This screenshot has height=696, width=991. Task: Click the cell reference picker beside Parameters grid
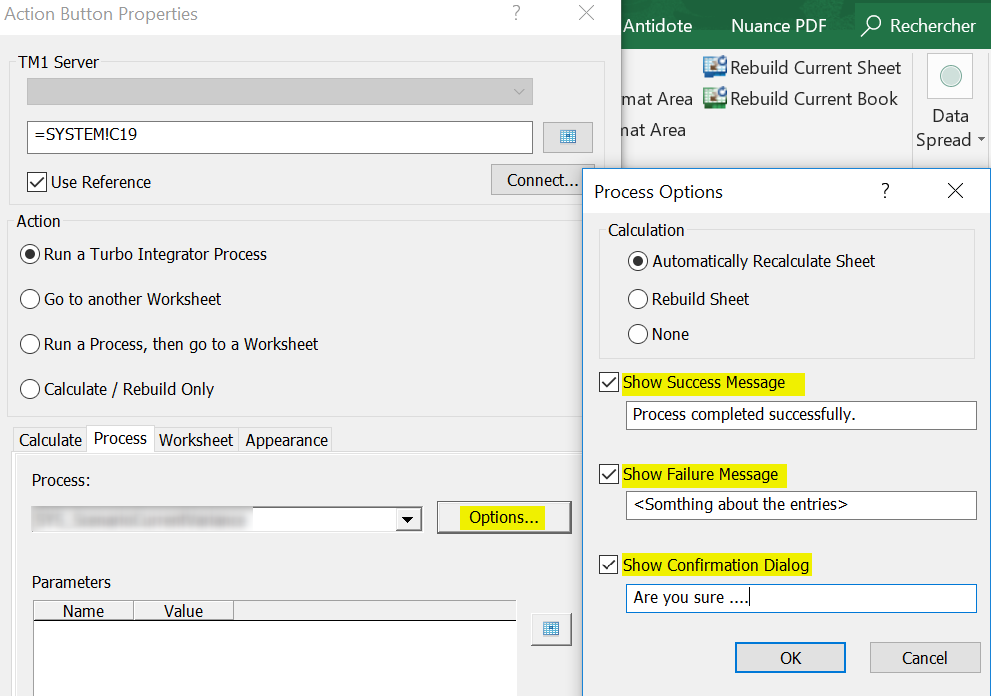point(551,629)
